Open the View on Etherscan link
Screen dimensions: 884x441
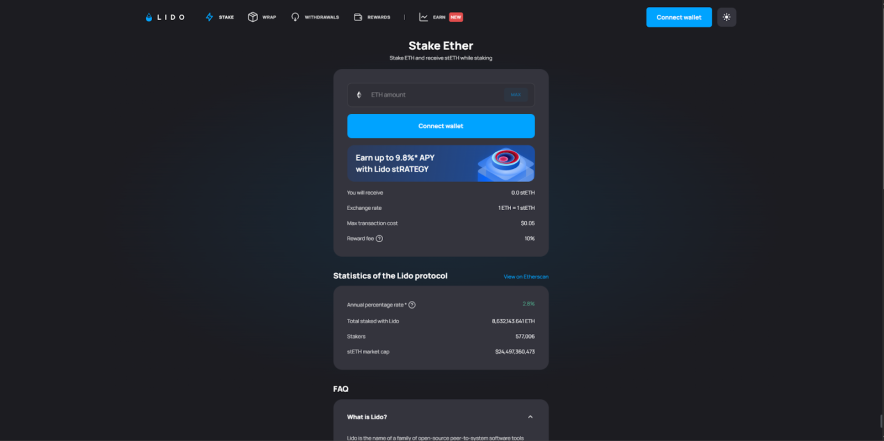[x=526, y=276]
